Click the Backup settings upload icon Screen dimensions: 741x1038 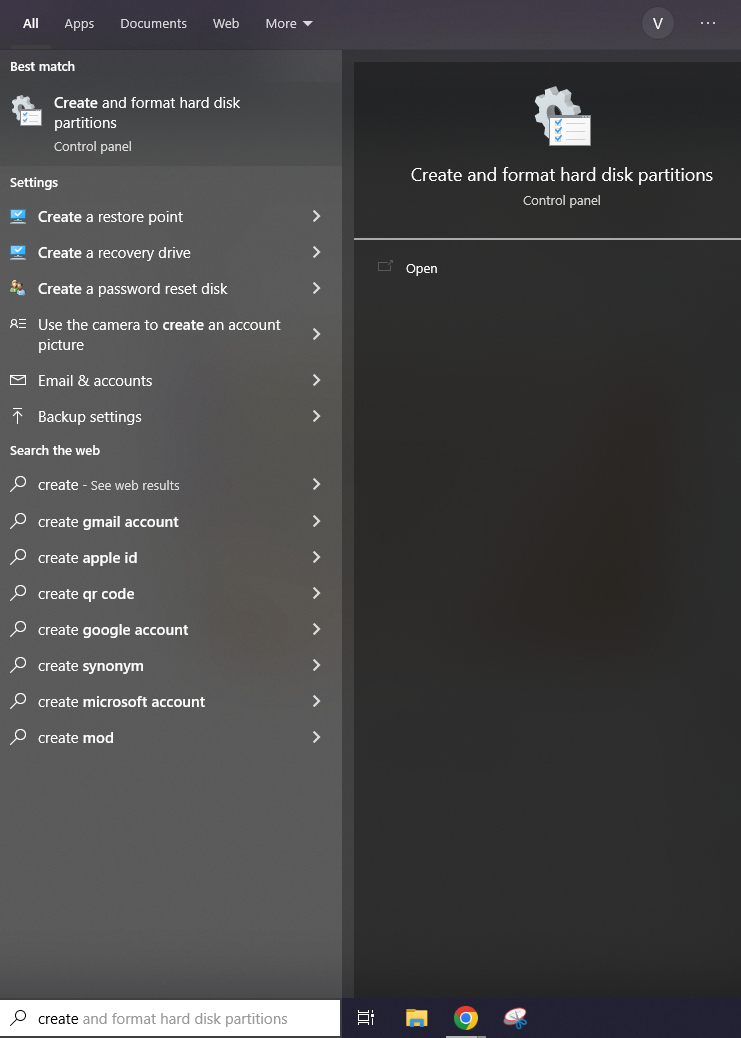tap(18, 416)
